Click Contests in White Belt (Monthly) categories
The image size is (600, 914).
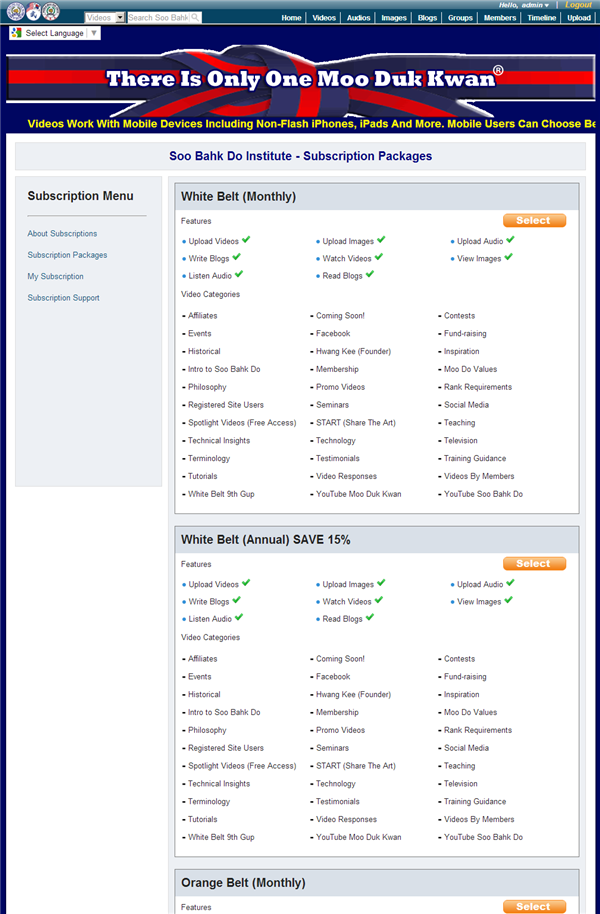coord(459,315)
